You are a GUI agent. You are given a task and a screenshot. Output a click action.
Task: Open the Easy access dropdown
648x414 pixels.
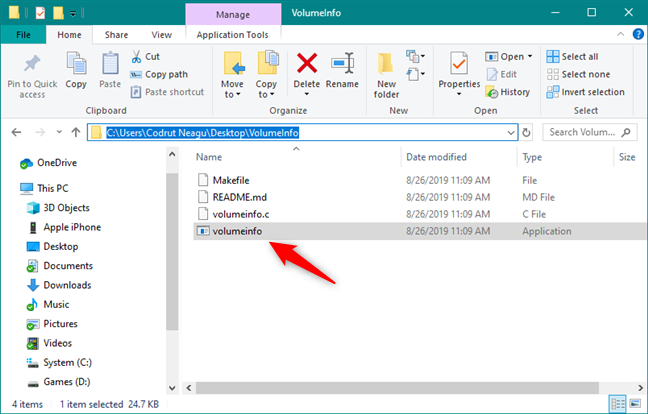click(415, 74)
